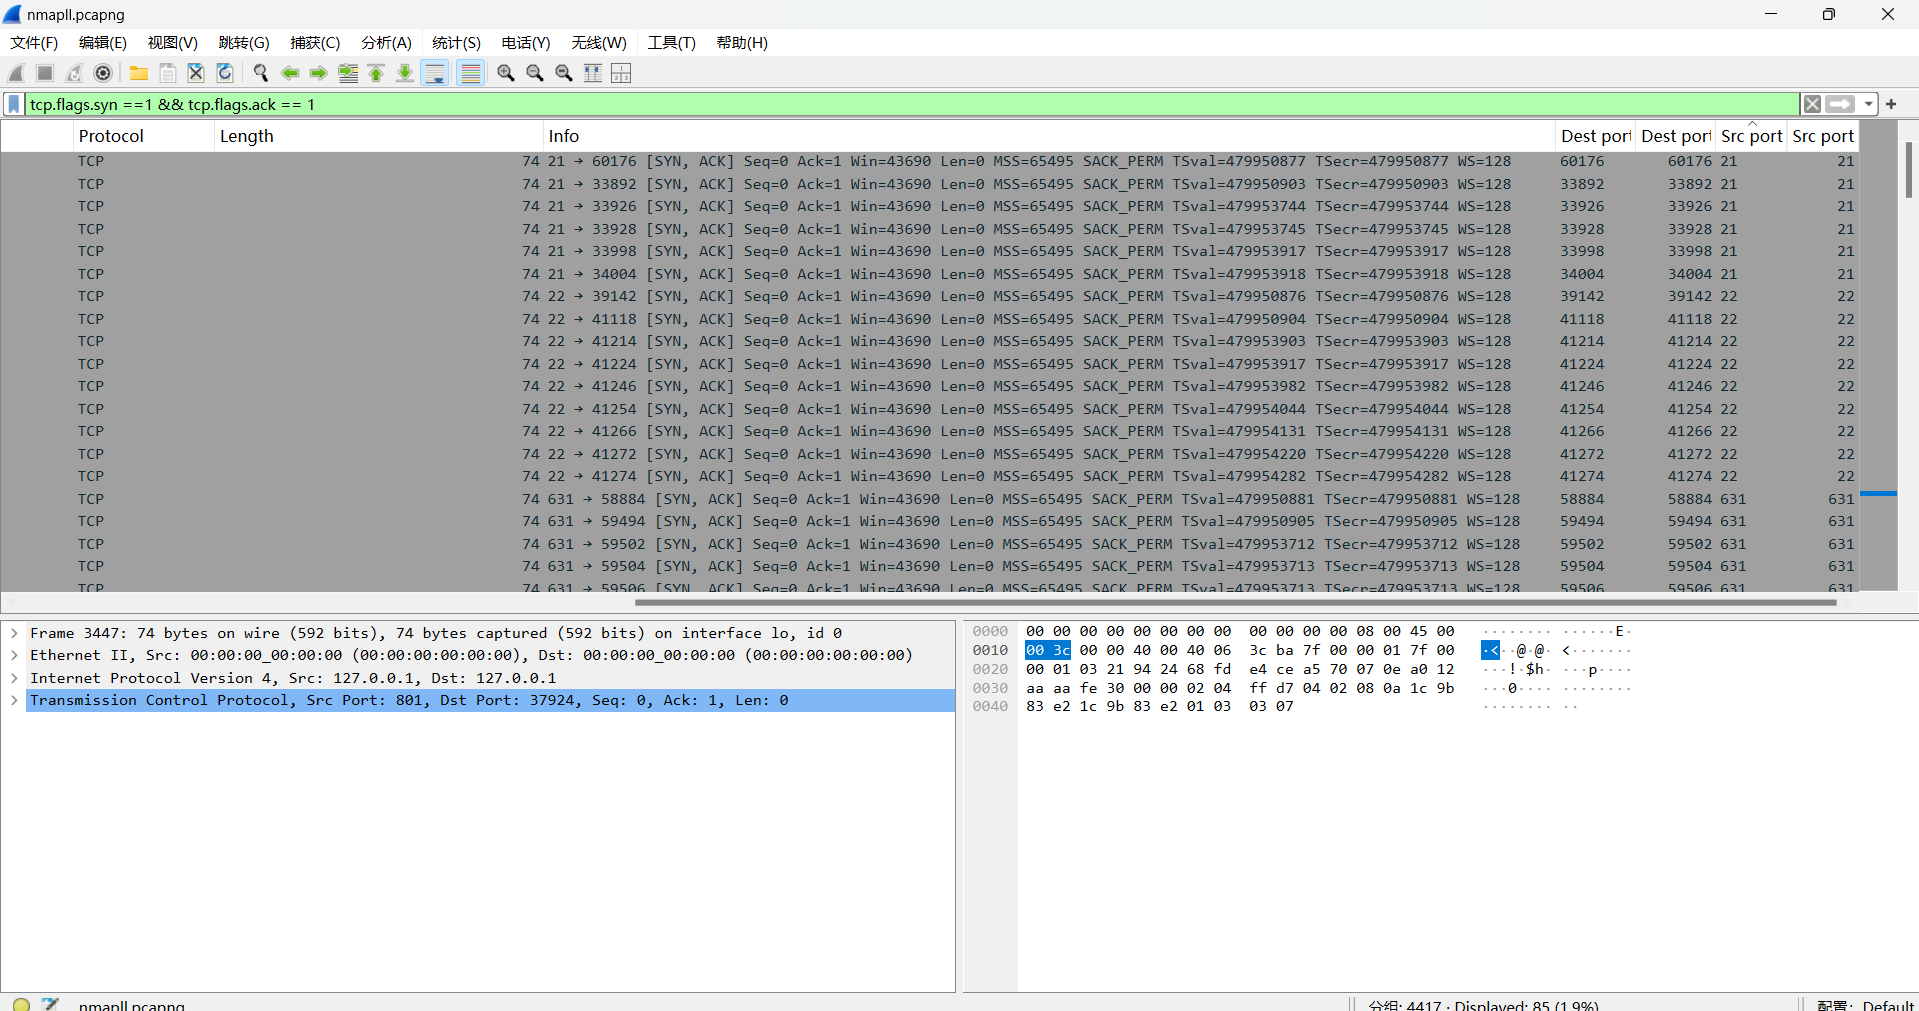1919x1011 pixels.
Task: Open Find Packet with the magnifier icon
Action: (261, 73)
